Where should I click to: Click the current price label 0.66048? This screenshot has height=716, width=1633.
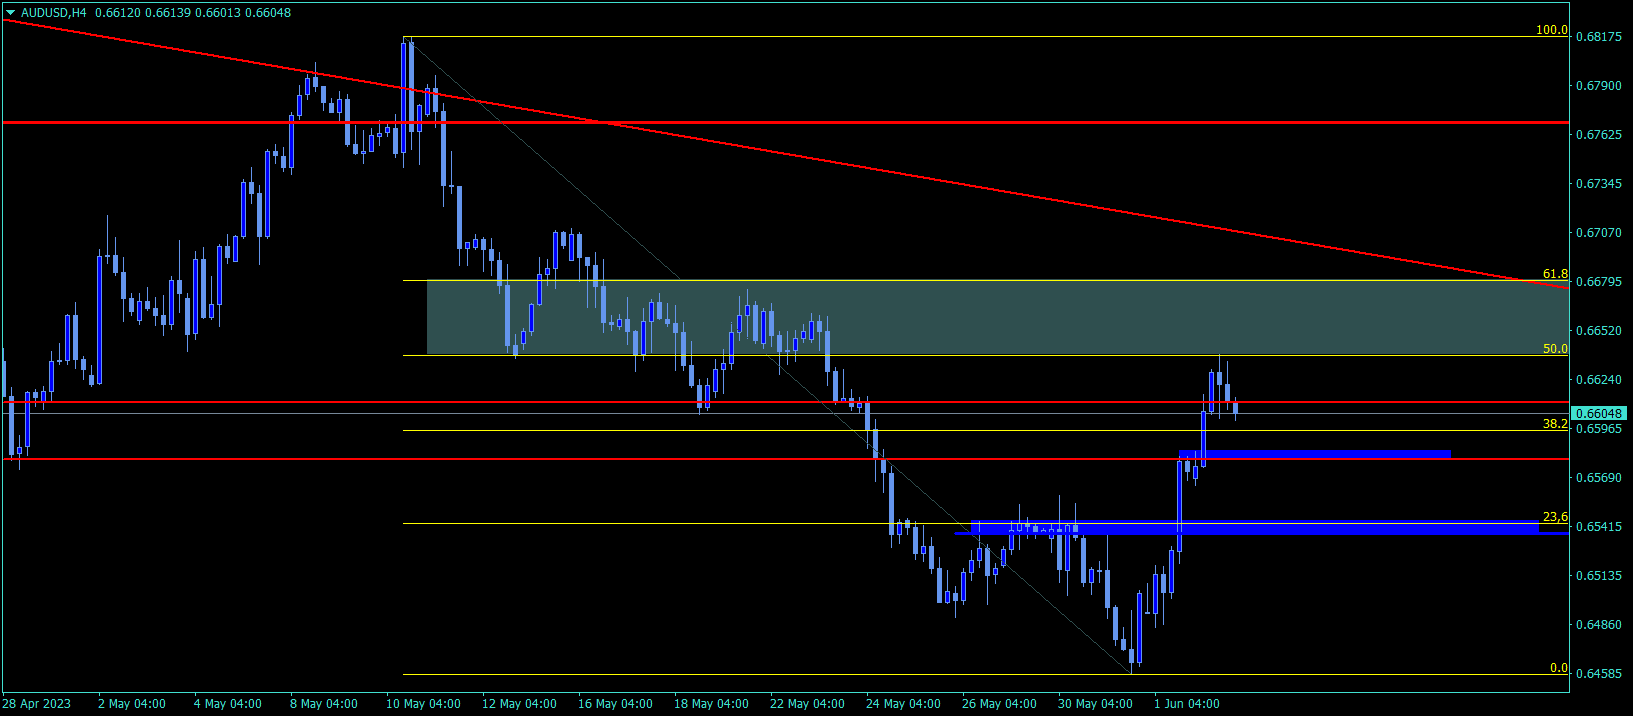tap(1598, 413)
